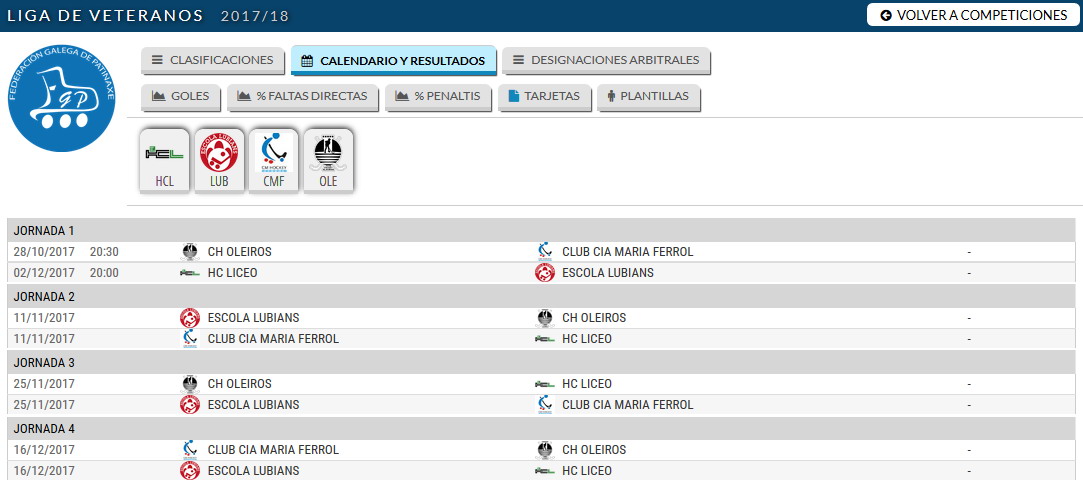Click CLUB CIA MARIA FERROL home name, Jornada 4
Image resolution: width=1083 pixels, height=482 pixels.
274,450
